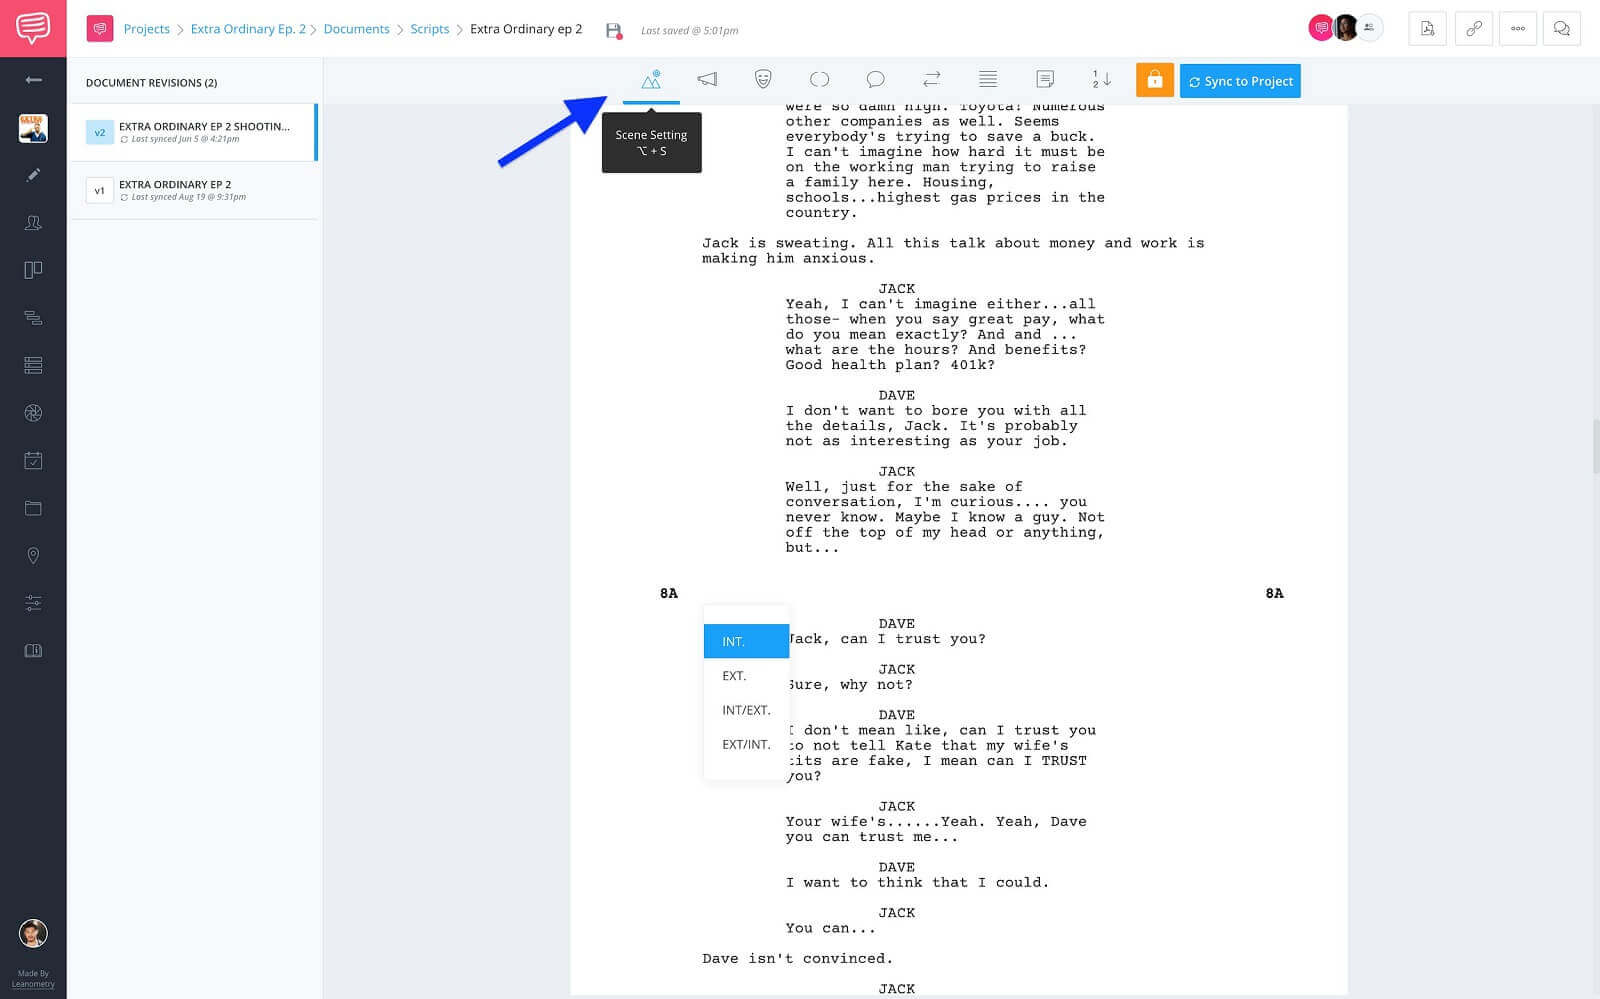Select v1 Extra Ordinary Ep 2 revision

coord(193,190)
